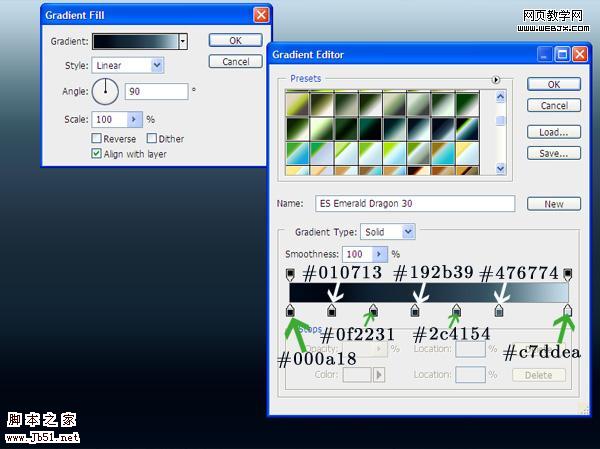Open the Color swatch arrow menu
This screenshot has height=449, width=600.
coord(379,375)
